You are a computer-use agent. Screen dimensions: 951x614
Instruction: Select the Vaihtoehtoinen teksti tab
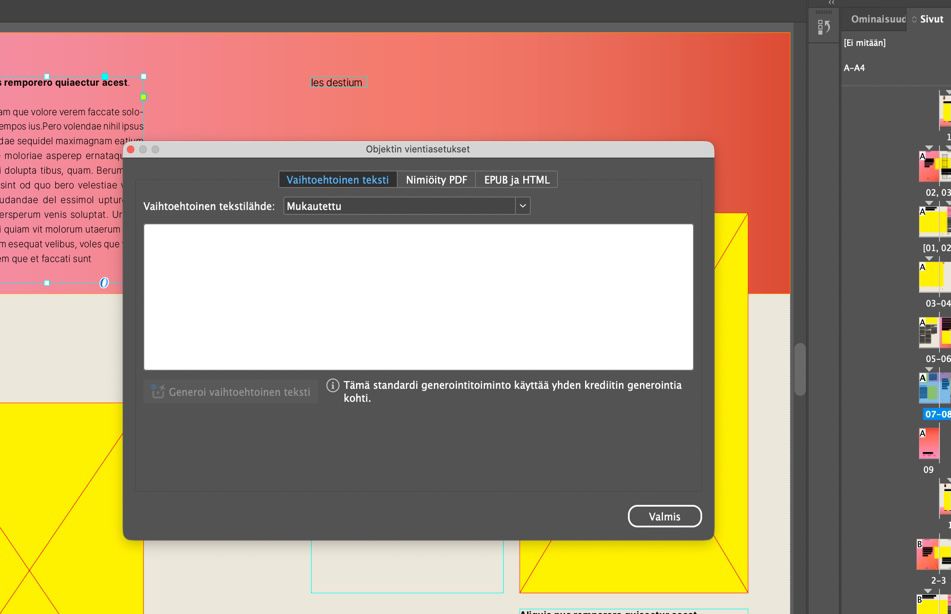(337, 180)
